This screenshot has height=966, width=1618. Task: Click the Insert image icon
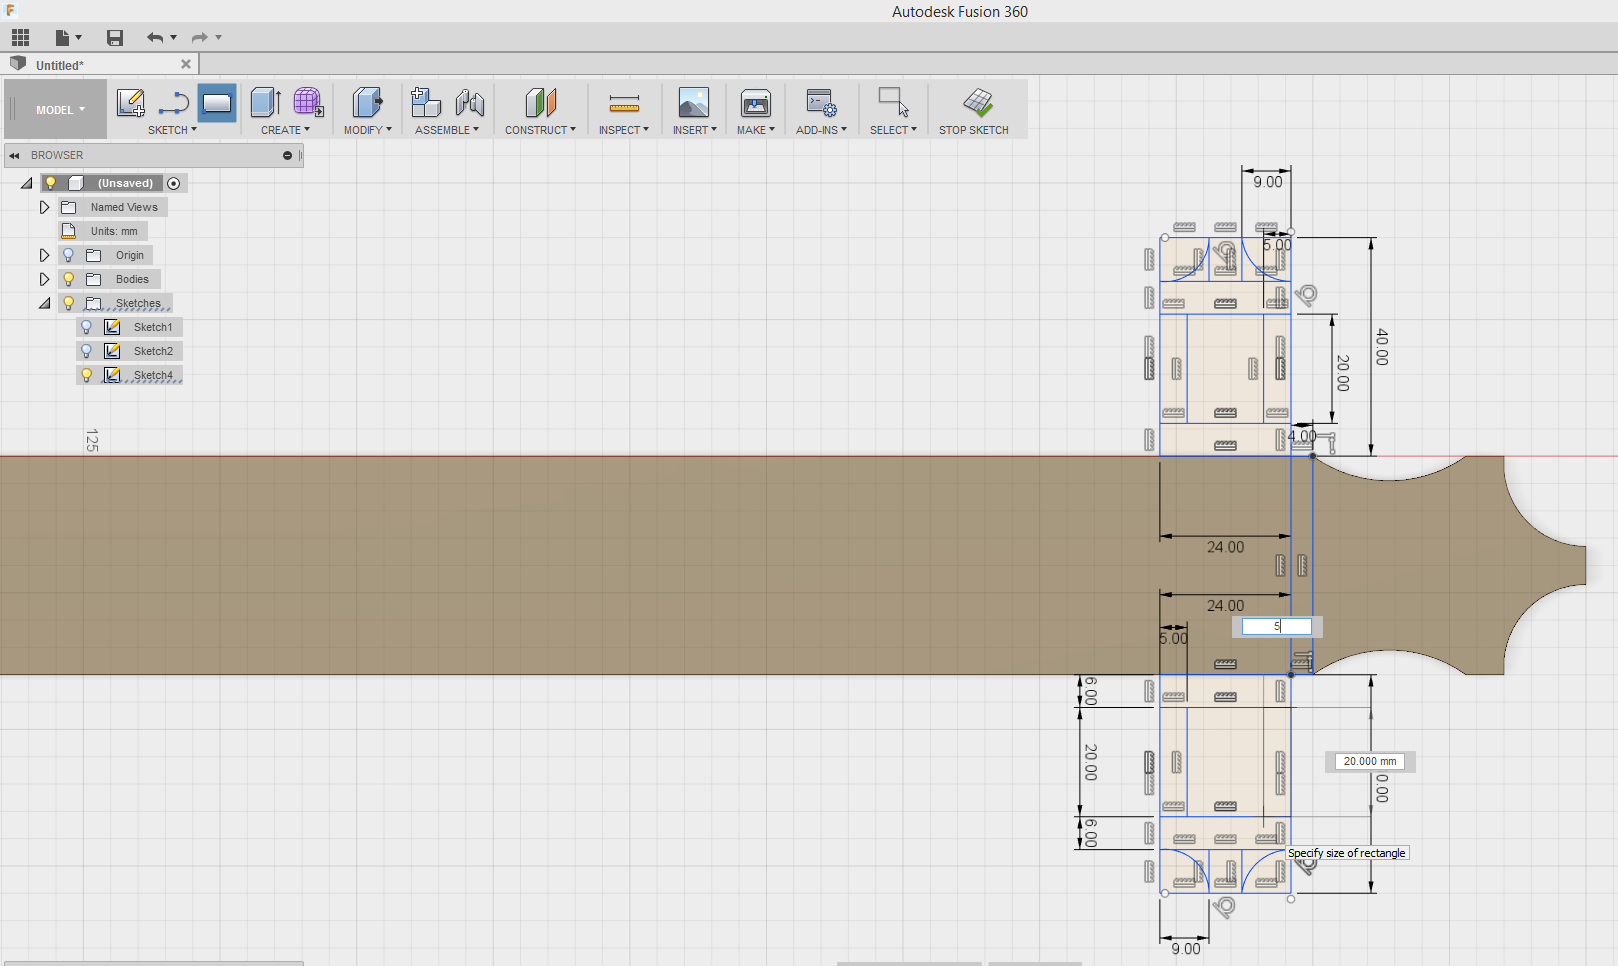694,103
